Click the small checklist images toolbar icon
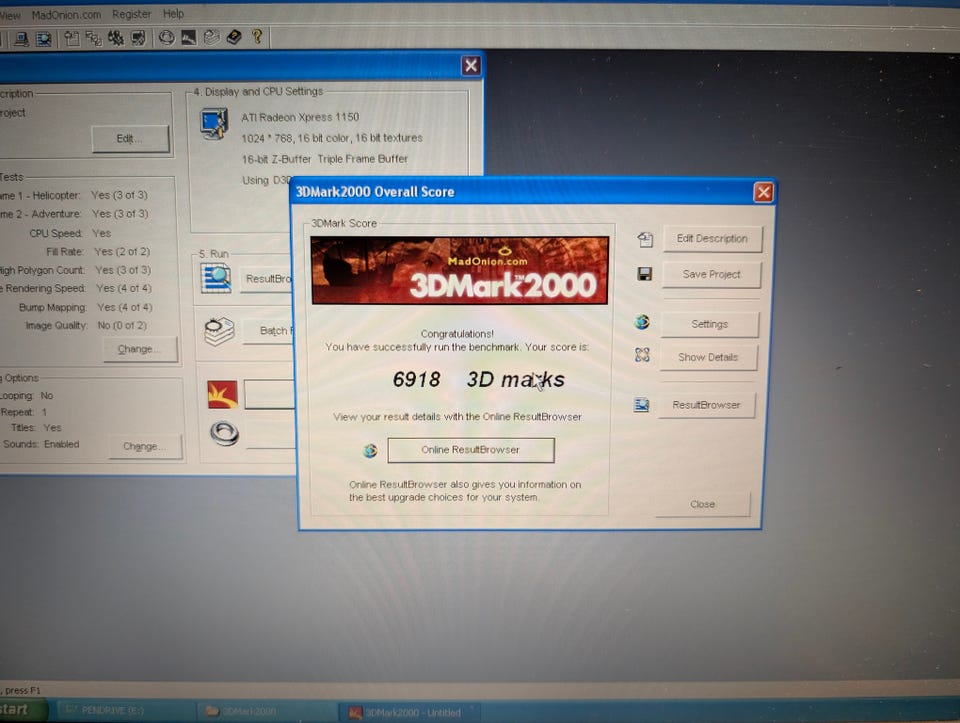 point(94,39)
